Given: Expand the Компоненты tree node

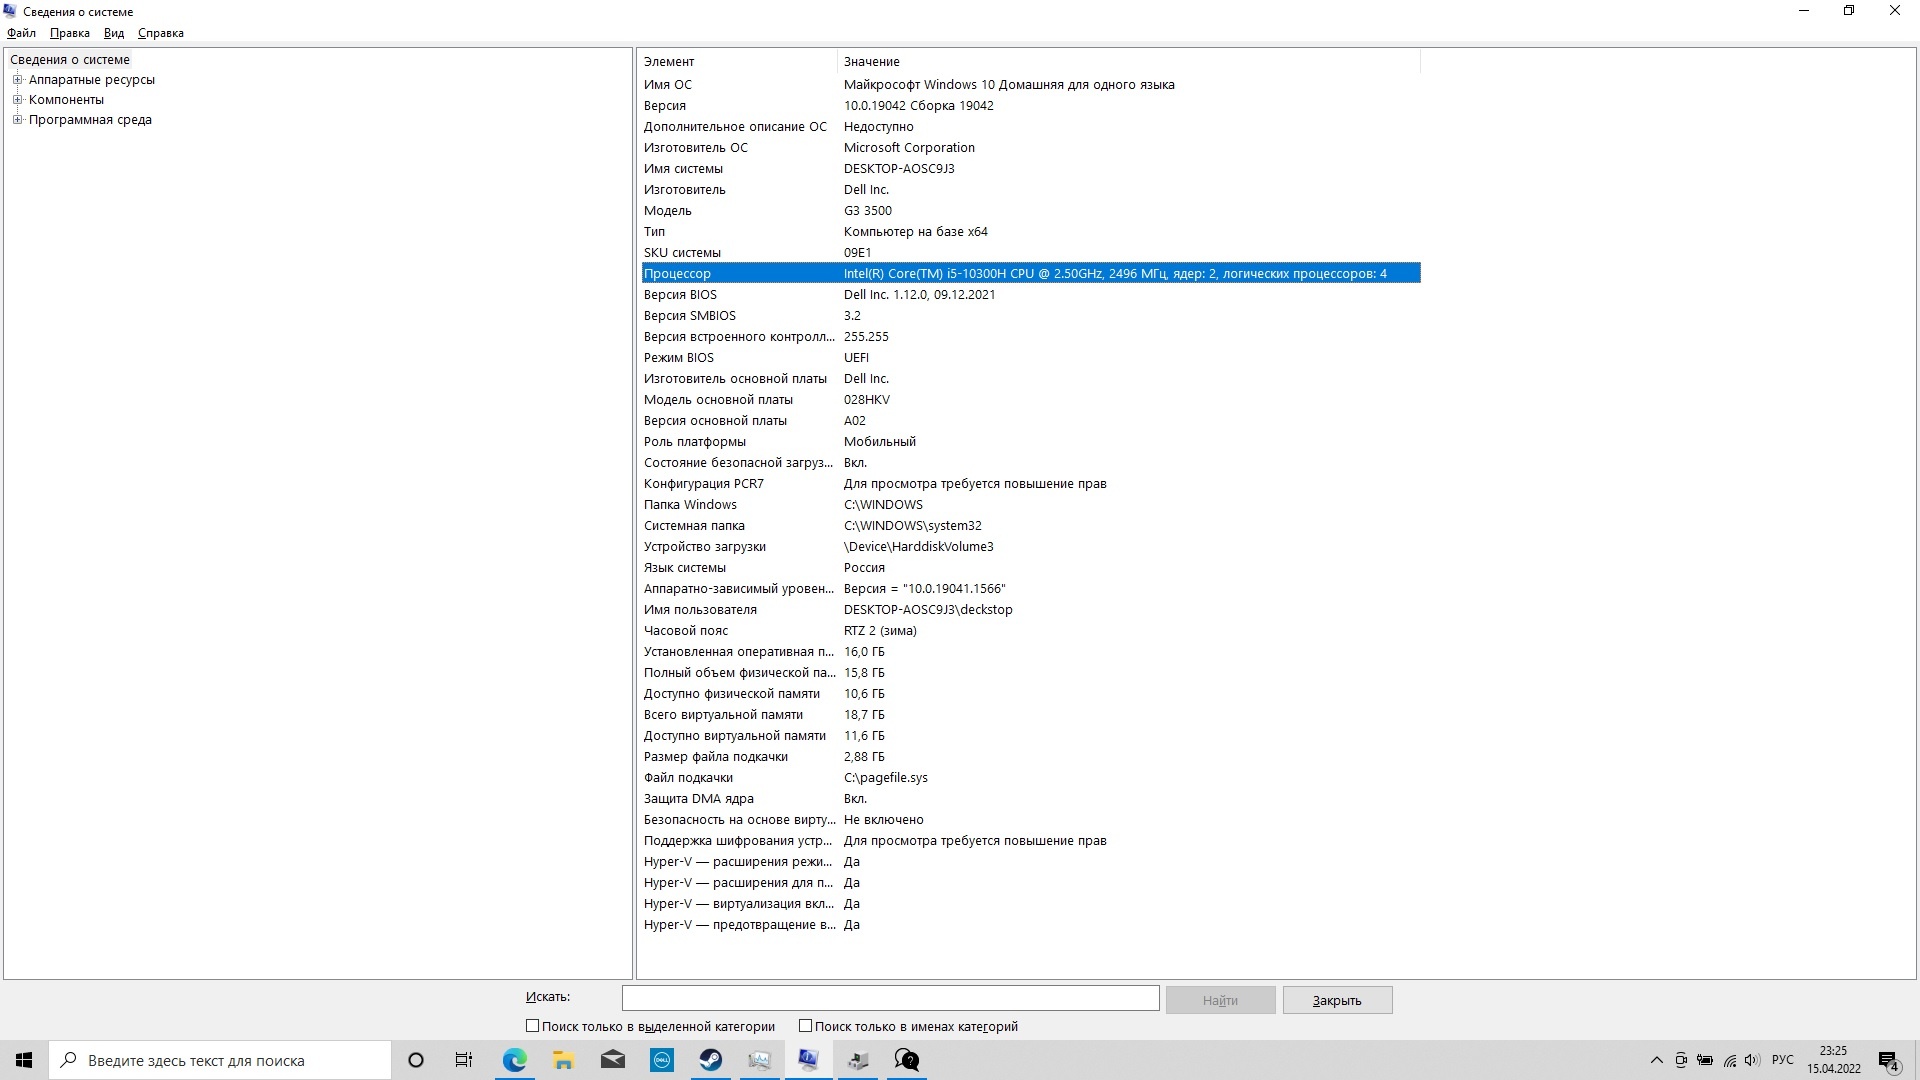Looking at the screenshot, I should click(17, 100).
